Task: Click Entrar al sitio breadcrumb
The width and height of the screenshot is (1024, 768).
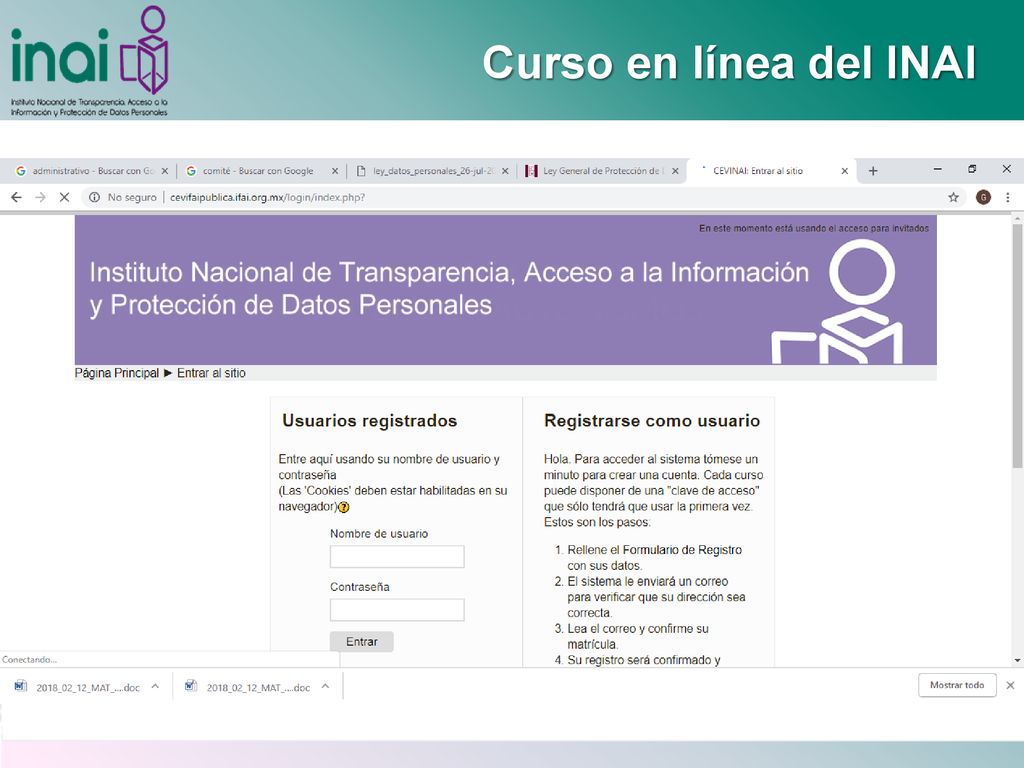Action: click(x=212, y=373)
